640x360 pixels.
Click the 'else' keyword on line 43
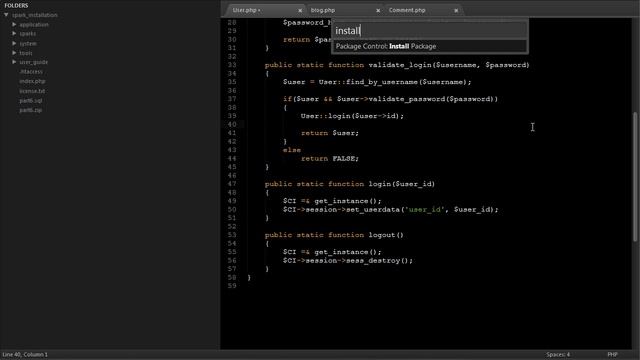(x=292, y=150)
